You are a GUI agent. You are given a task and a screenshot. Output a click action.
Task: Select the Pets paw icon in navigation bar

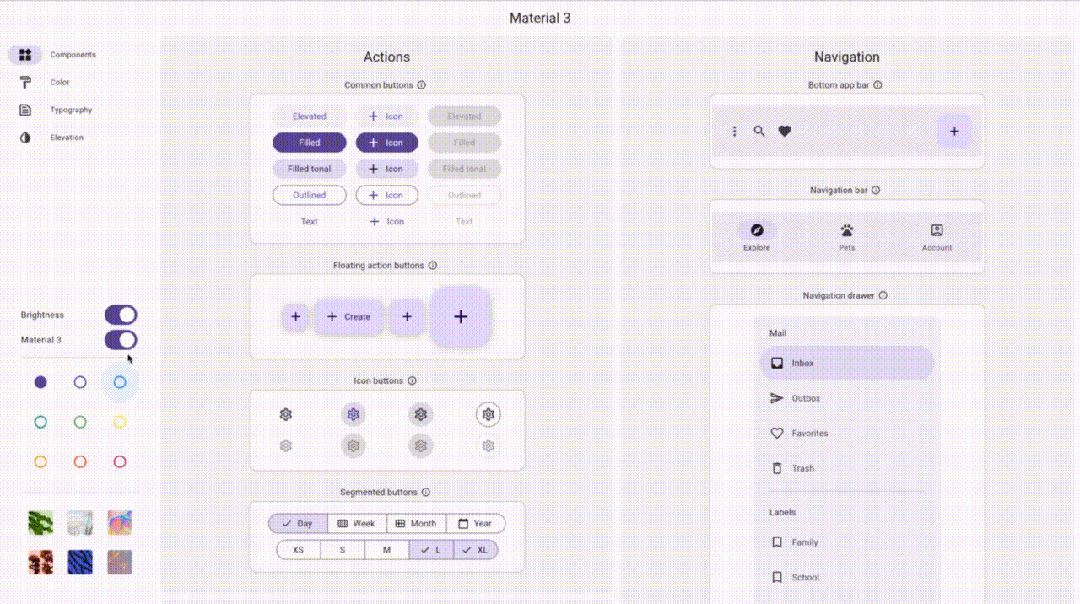tap(847, 230)
